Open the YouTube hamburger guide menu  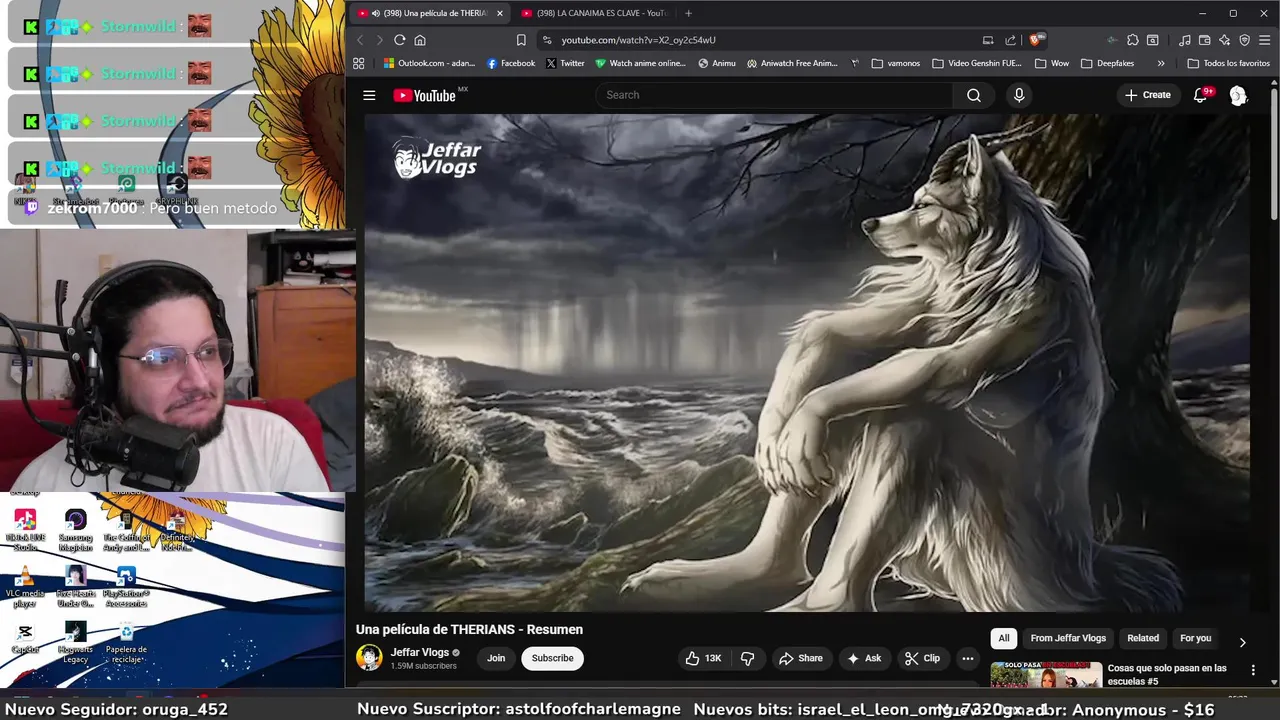click(x=369, y=95)
